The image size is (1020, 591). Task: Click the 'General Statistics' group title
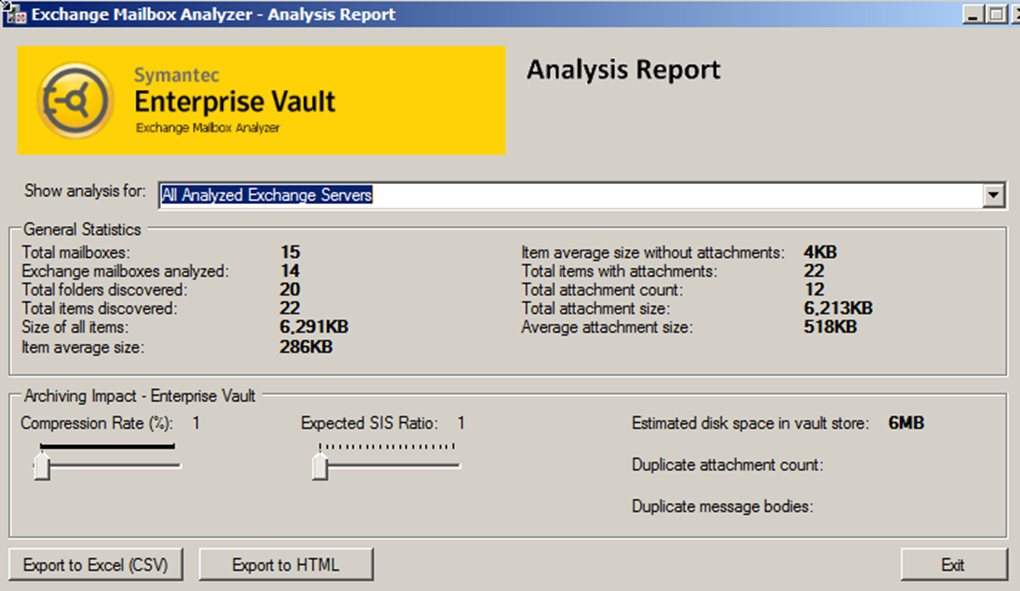click(82, 230)
